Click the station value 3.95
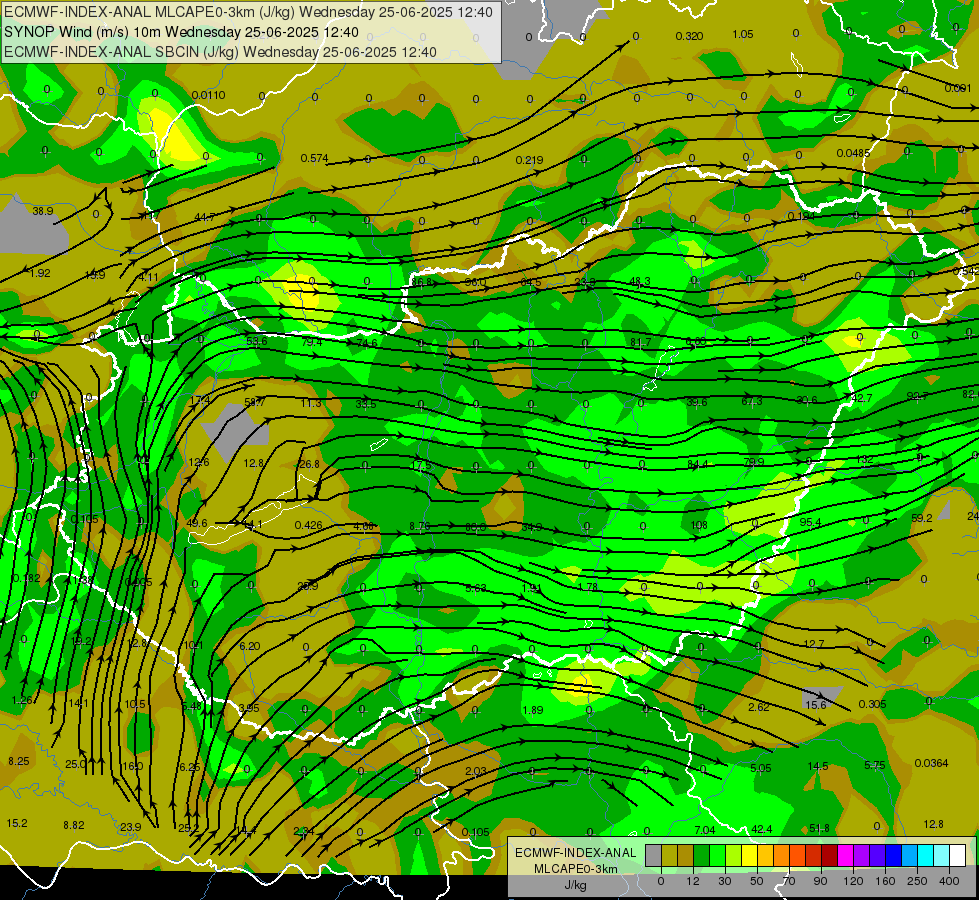This screenshot has width=979, height=900. click(x=248, y=708)
